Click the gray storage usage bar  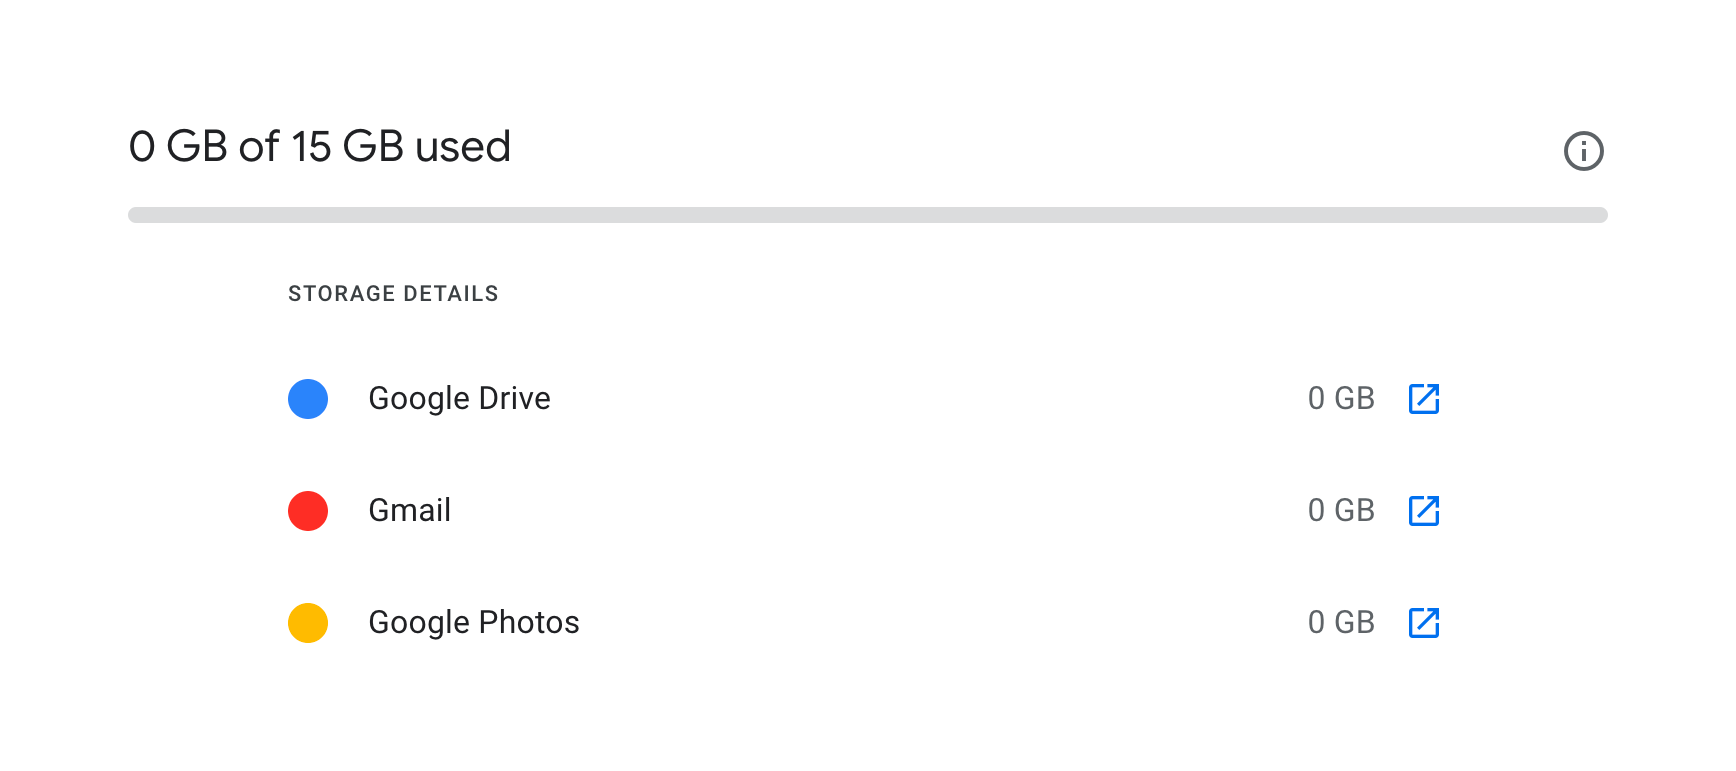pyautogui.click(x=867, y=215)
